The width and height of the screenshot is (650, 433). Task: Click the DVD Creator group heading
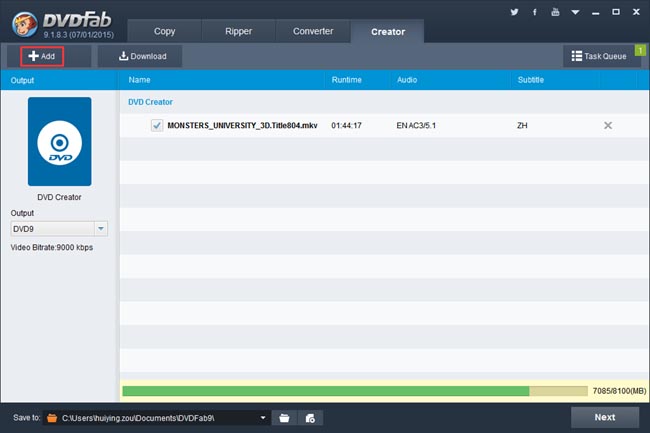pos(150,102)
